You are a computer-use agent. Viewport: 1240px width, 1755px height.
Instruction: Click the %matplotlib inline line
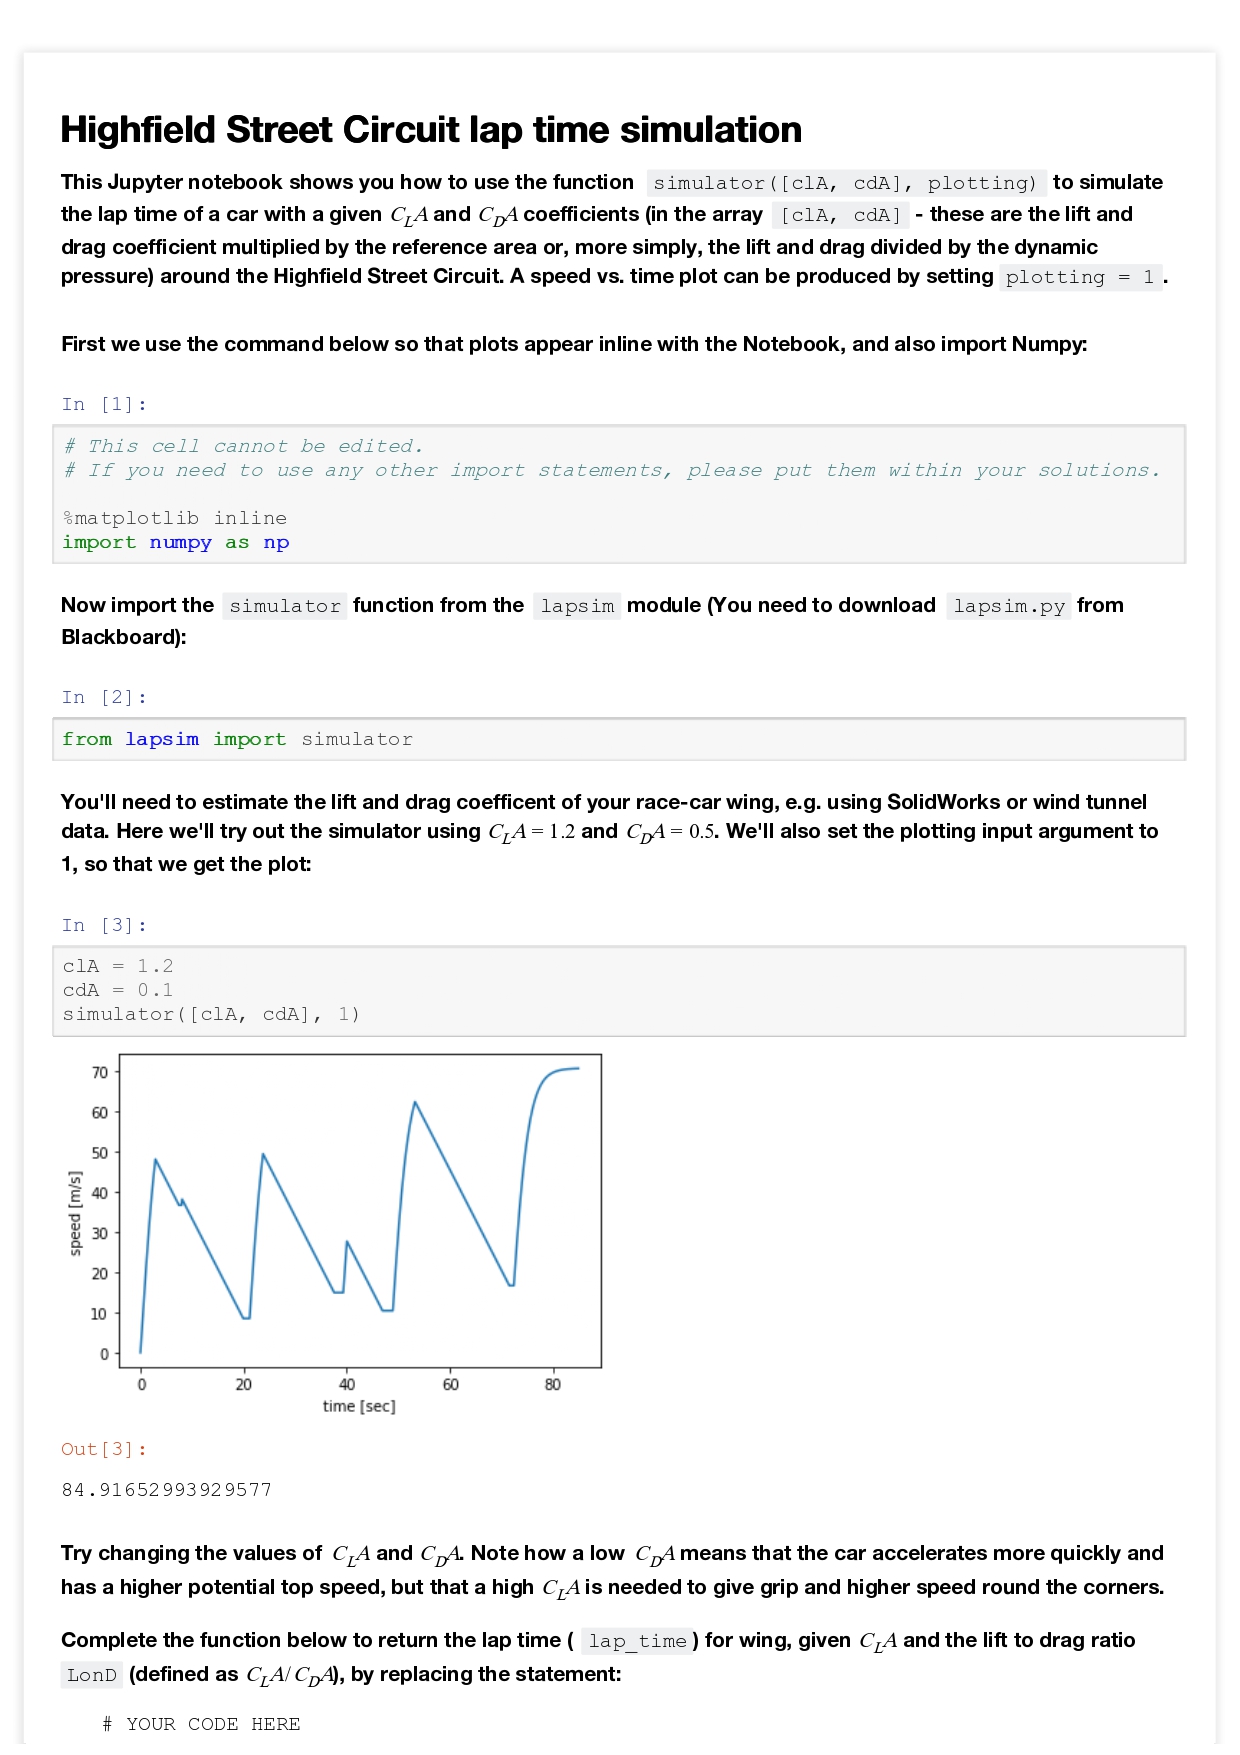coord(175,518)
